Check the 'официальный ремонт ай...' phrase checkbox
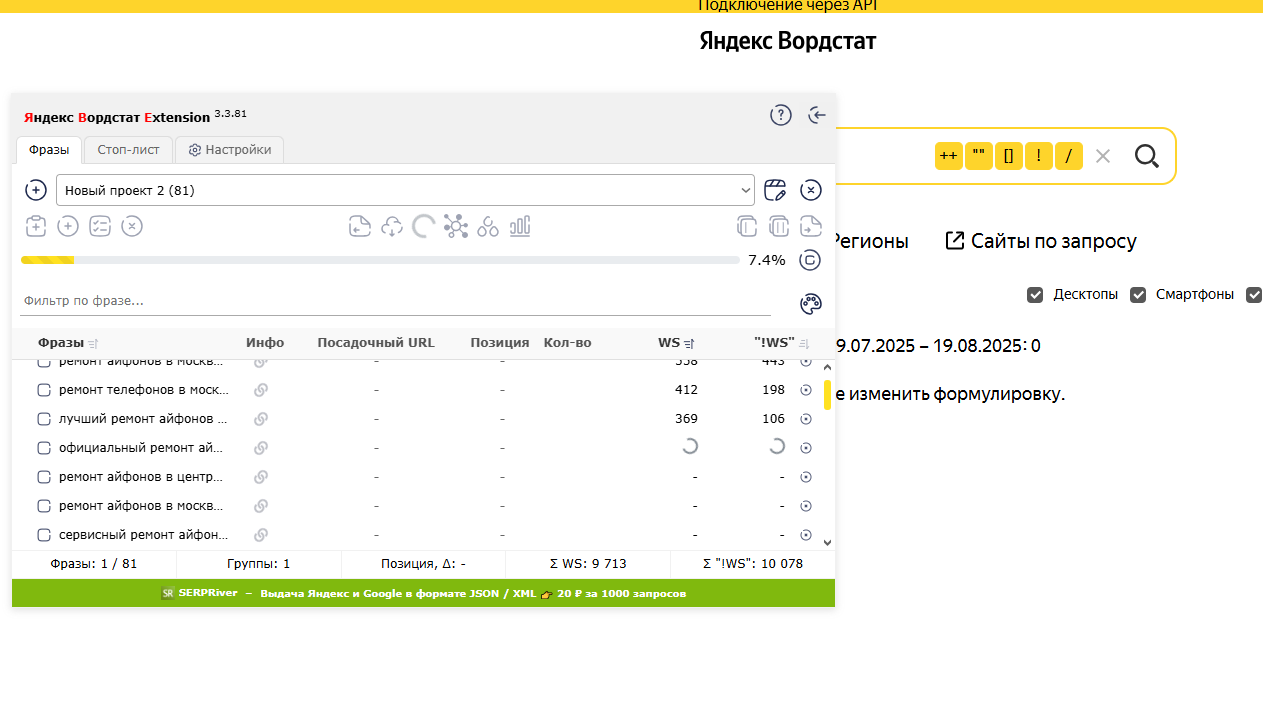 pos(44,448)
